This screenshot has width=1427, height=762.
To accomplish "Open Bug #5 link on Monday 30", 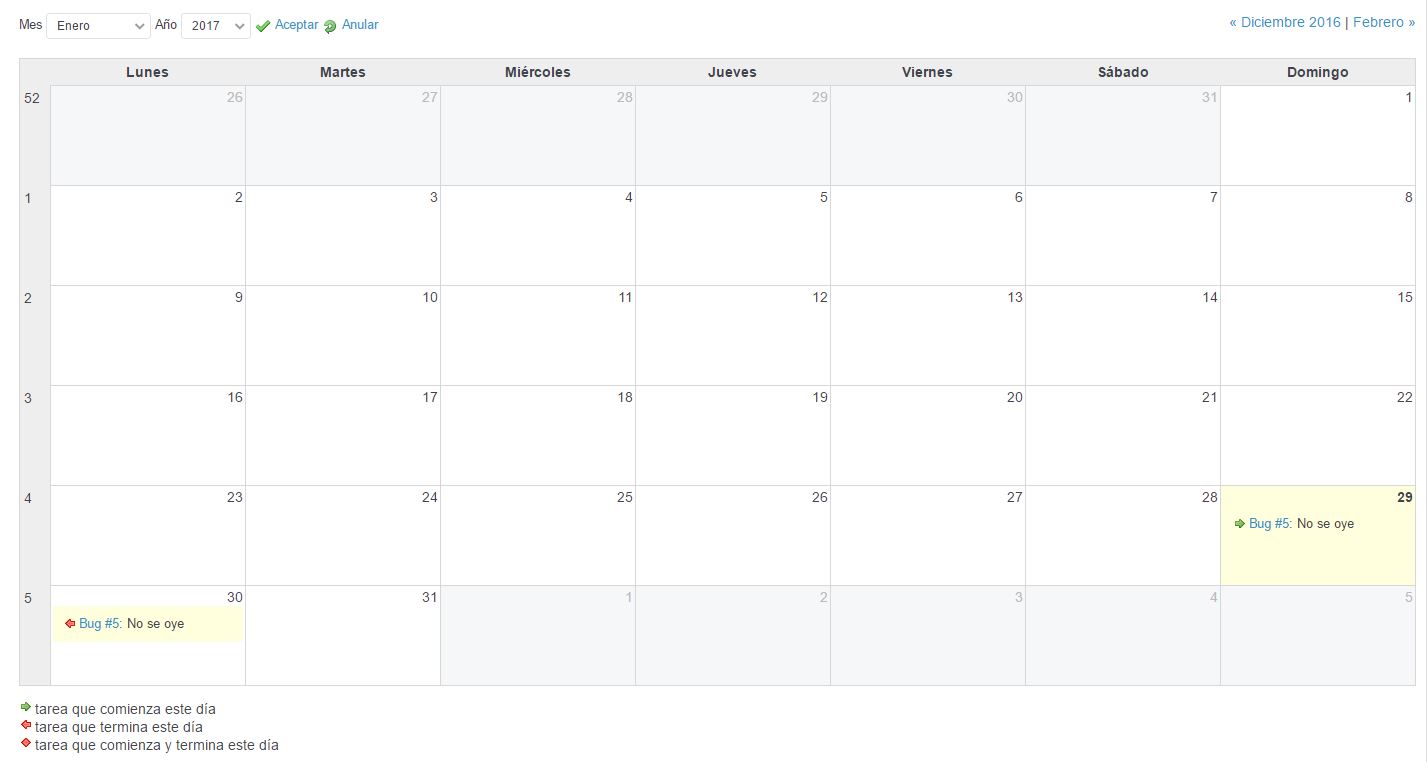I will pyautogui.click(x=100, y=624).
